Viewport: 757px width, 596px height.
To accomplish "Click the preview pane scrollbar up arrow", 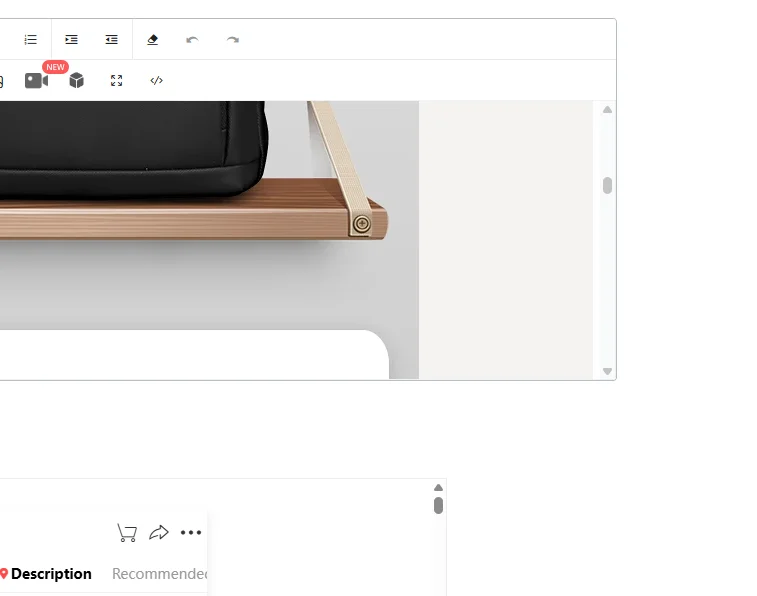I will click(438, 488).
